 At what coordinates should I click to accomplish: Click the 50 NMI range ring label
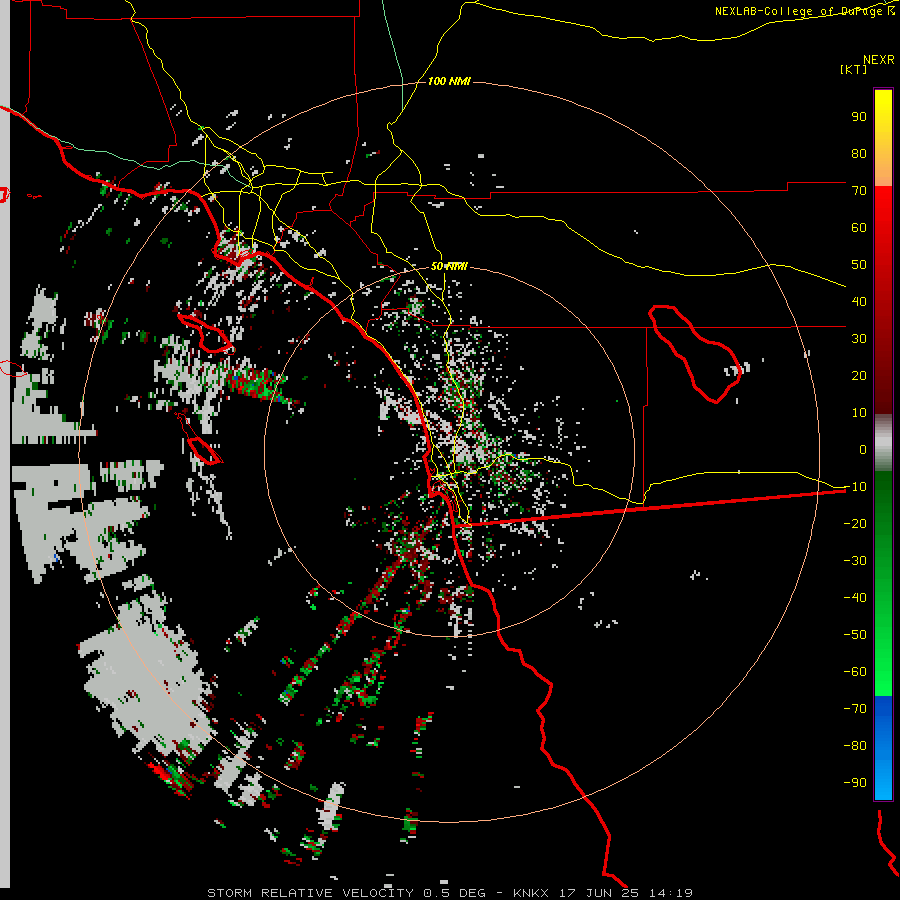[x=449, y=266]
